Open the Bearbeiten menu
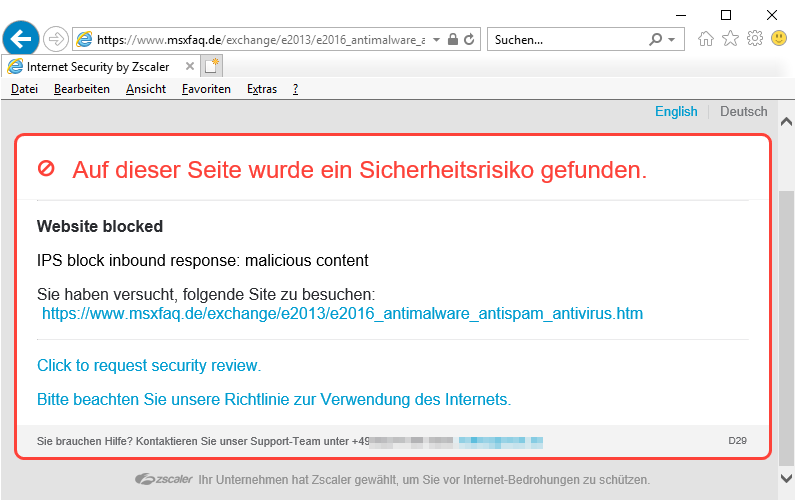Screen dimensions: 796x501 tap(82, 89)
